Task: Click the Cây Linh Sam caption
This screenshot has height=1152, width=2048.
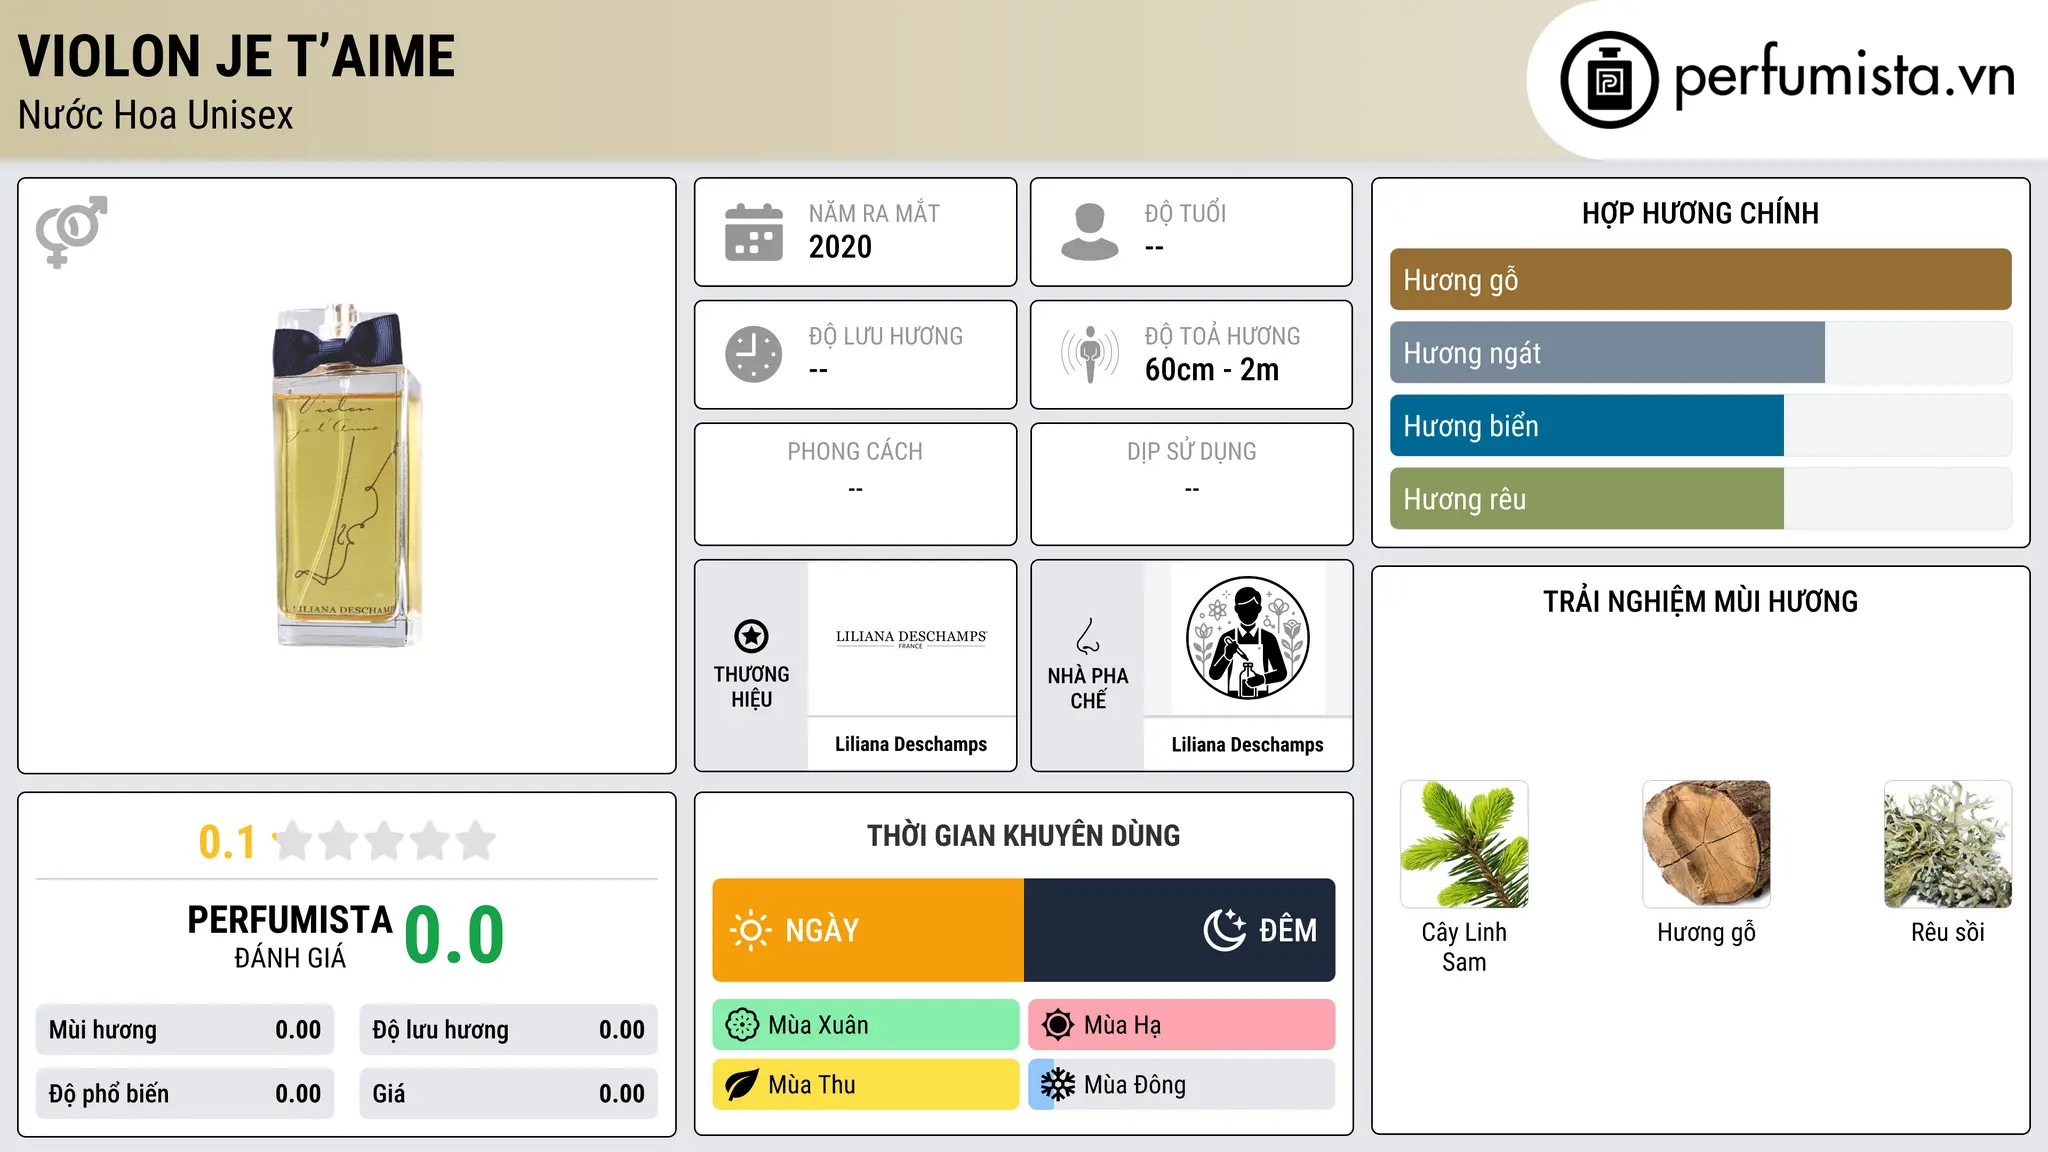Action: (1464, 947)
